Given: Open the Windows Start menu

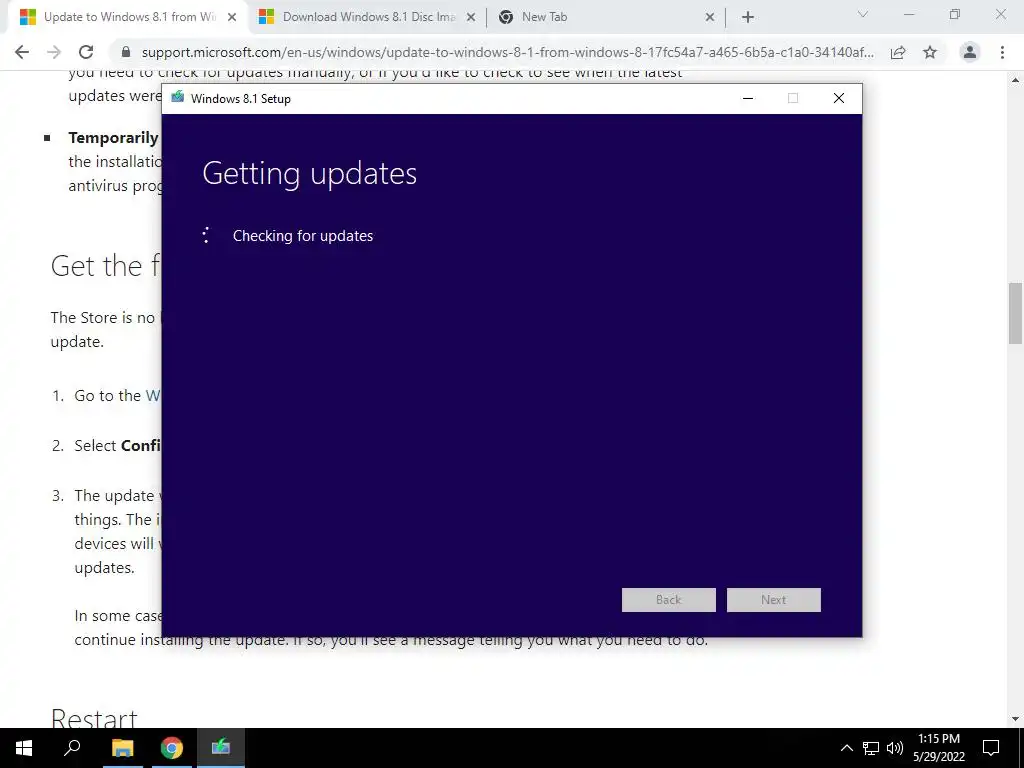Looking at the screenshot, I should click(x=24, y=748).
